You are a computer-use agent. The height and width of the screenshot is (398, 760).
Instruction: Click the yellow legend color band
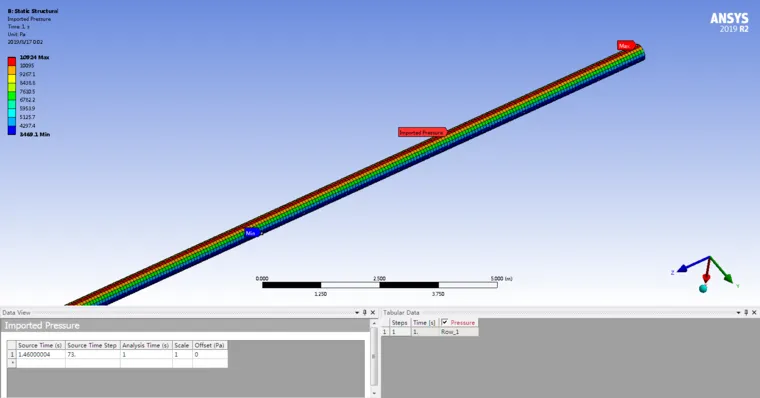(12, 79)
